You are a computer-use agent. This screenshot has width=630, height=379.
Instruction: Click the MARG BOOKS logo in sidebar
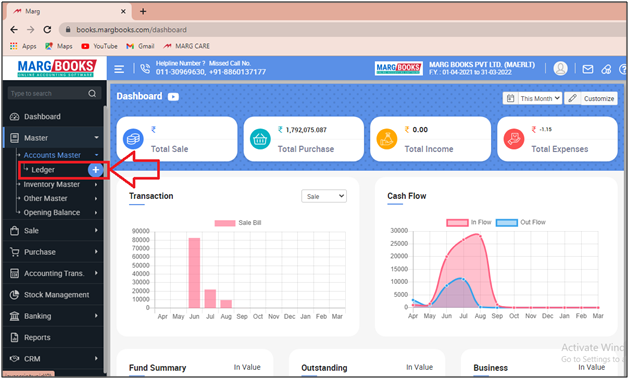pyautogui.click(x=56, y=68)
